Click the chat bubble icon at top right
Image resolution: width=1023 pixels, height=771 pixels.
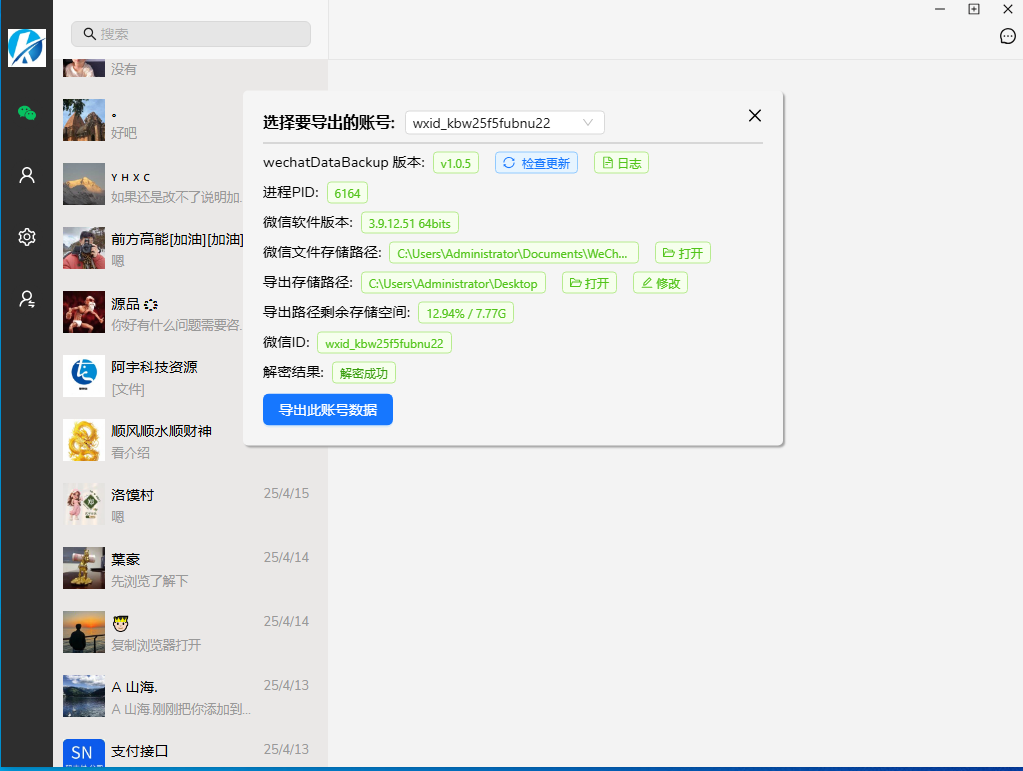[1007, 36]
